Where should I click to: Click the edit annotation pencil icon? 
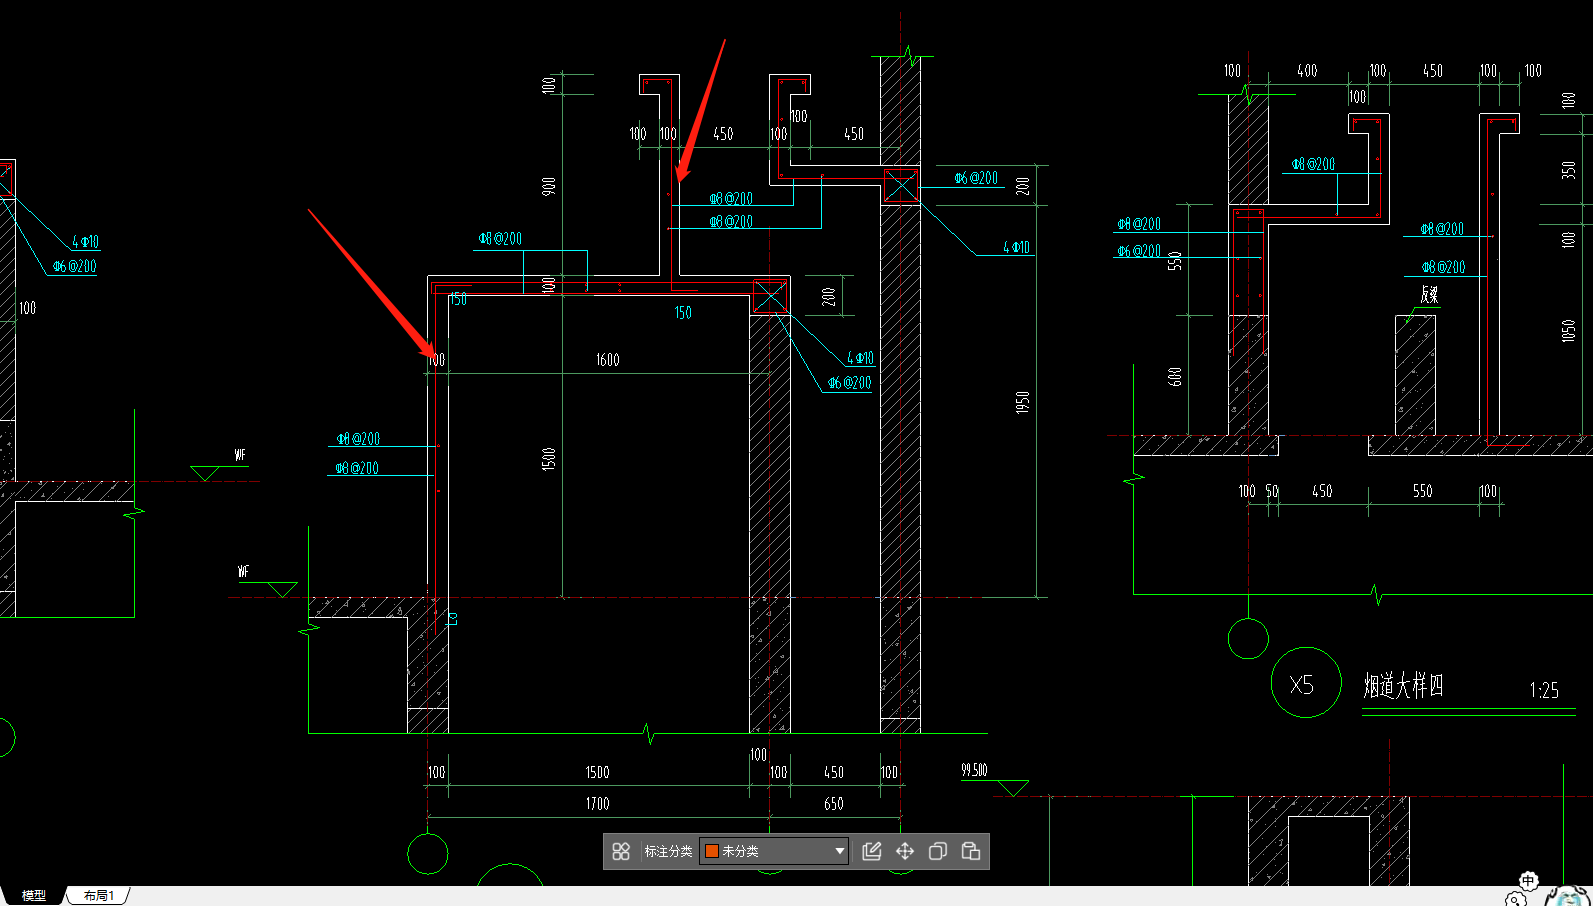(872, 851)
